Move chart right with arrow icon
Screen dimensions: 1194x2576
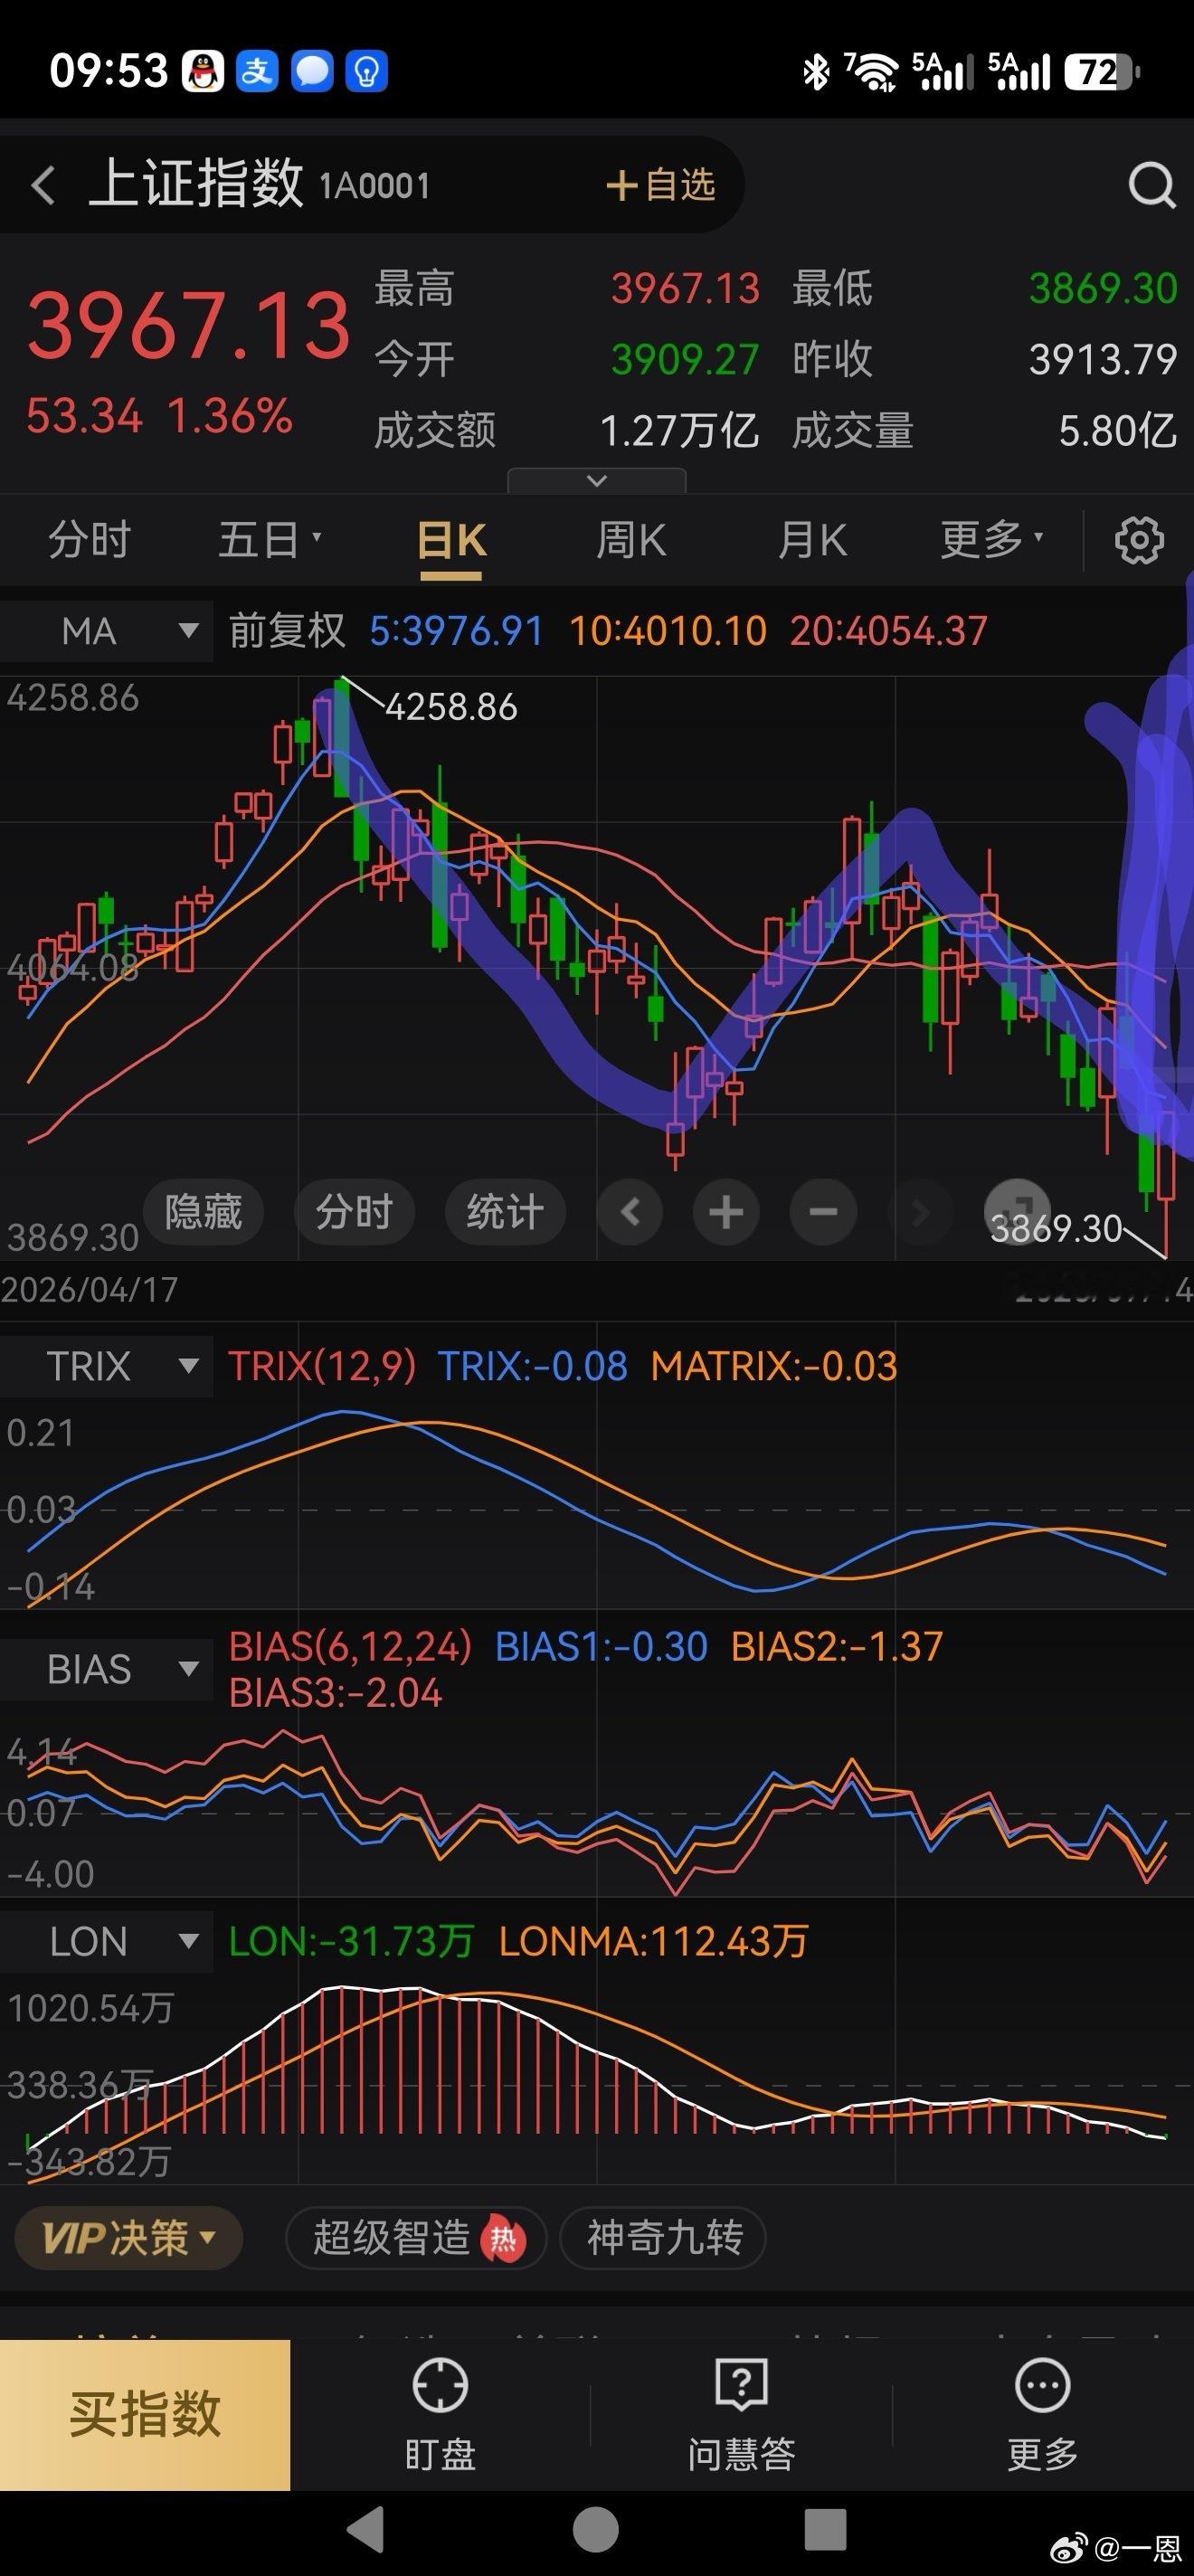click(920, 1212)
